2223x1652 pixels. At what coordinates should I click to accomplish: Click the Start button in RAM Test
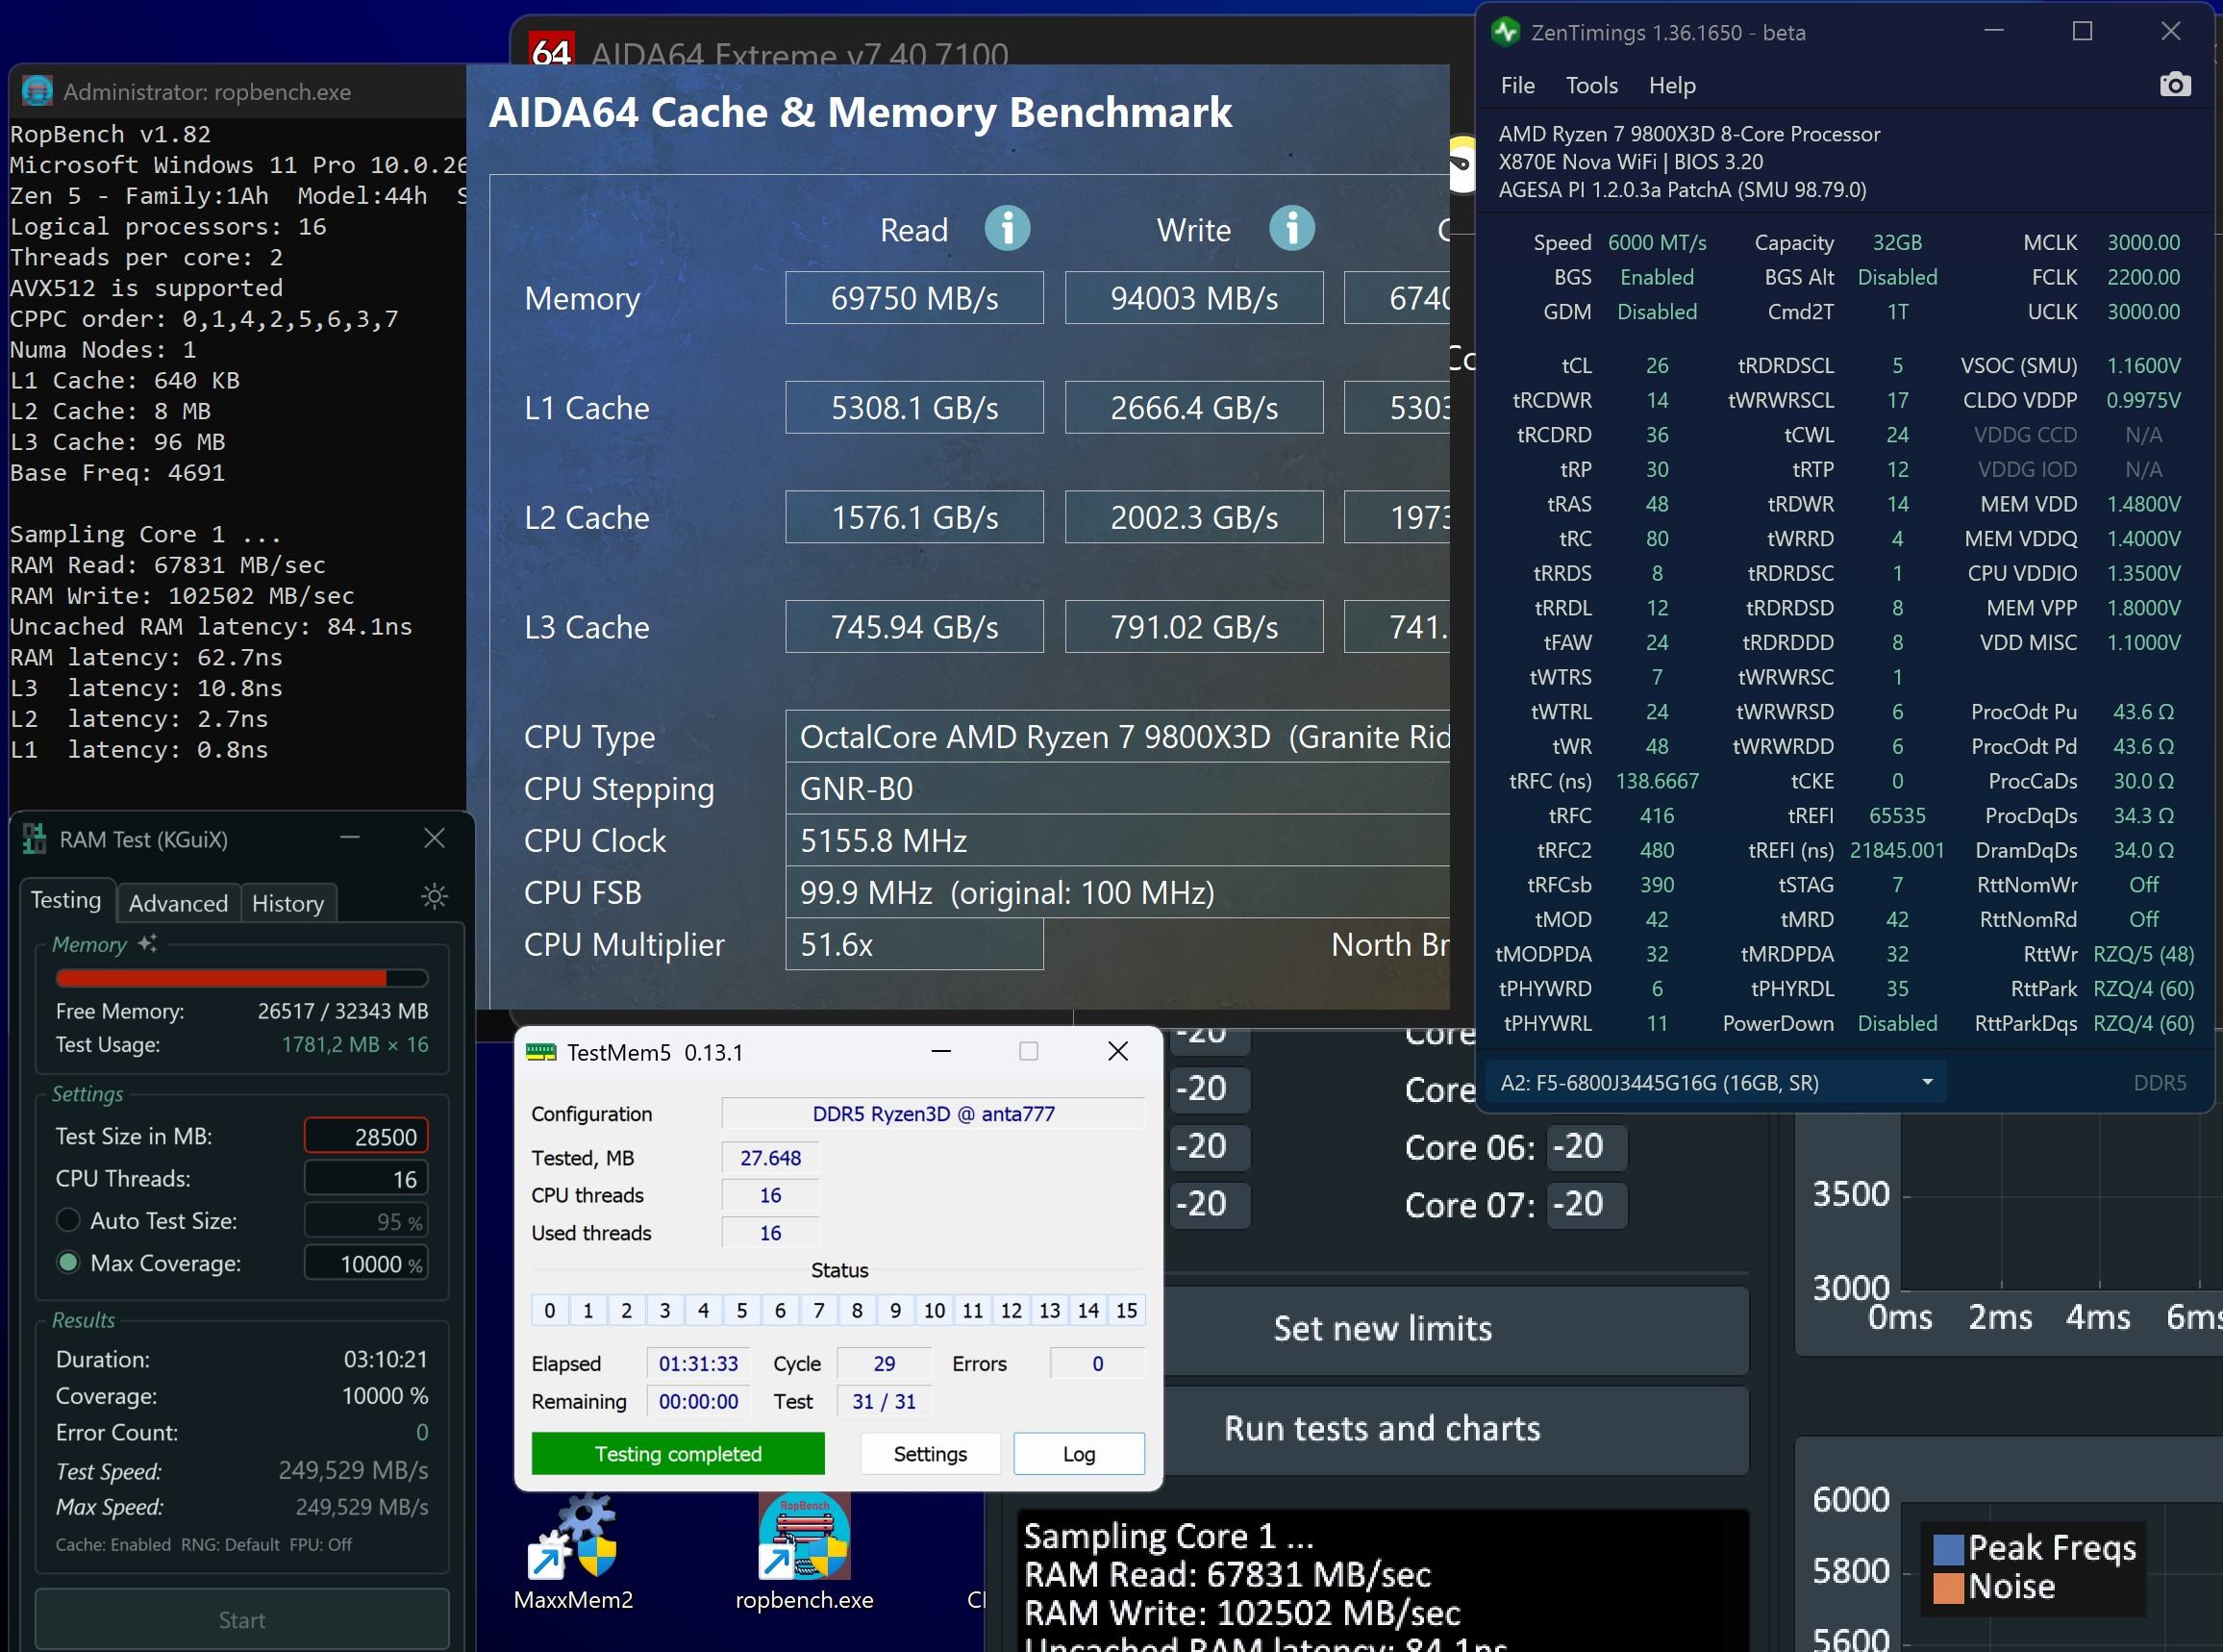pos(242,1620)
